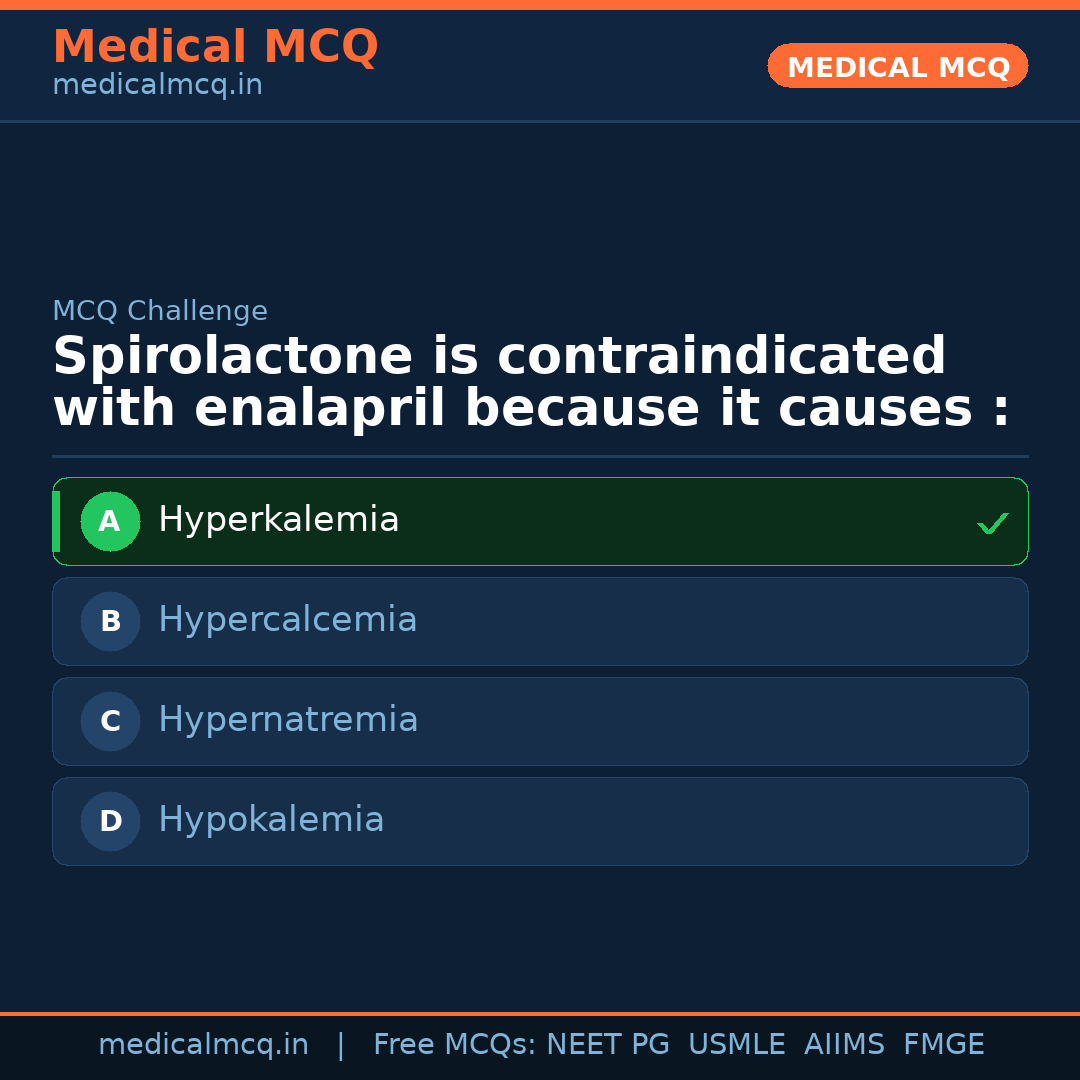Click the C option circle badge
The image size is (1080, 1080).
pos(110,721)
